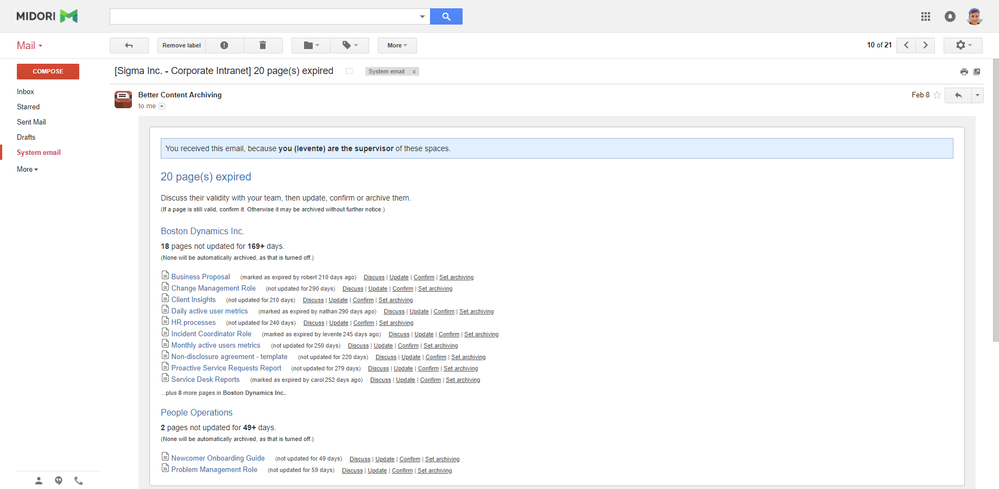The height and width of the screenshot is (489, 999).
Task: Open the Business Proposal page link
Action: tap(201, 277)
